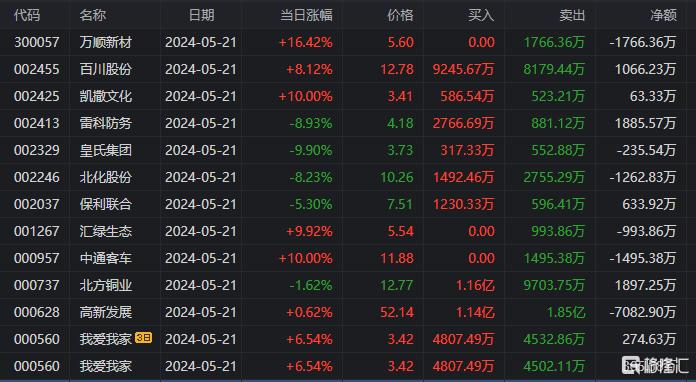Select stock code 300057
This screenshot has height=382, width=696.
tap(36, 42)
